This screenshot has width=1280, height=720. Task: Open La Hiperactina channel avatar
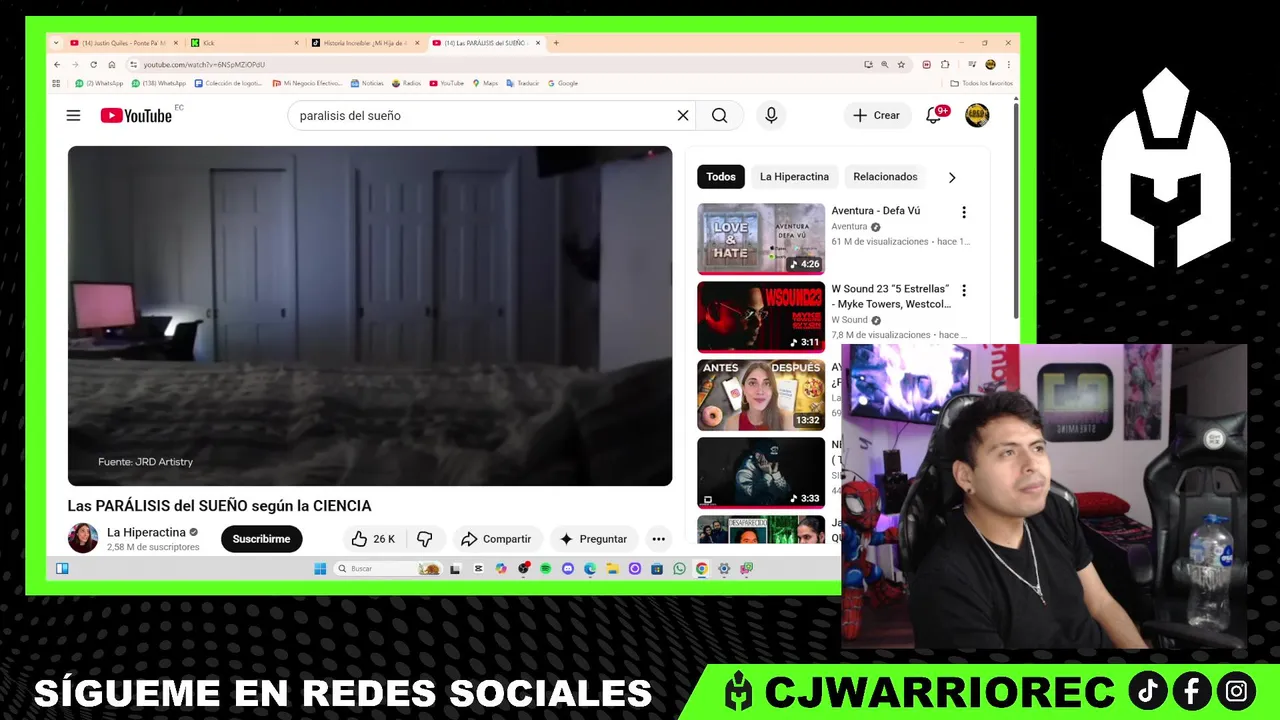[83, 538]
